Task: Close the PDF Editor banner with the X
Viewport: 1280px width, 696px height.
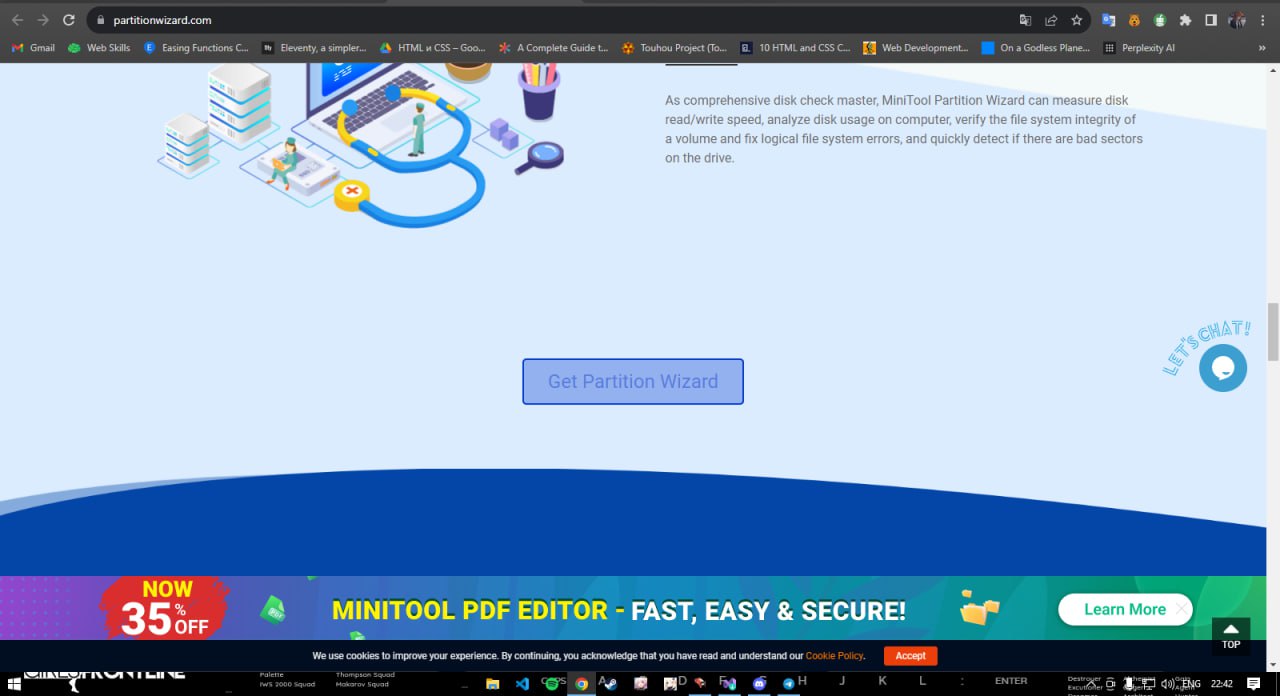Action: (1182, 608)
